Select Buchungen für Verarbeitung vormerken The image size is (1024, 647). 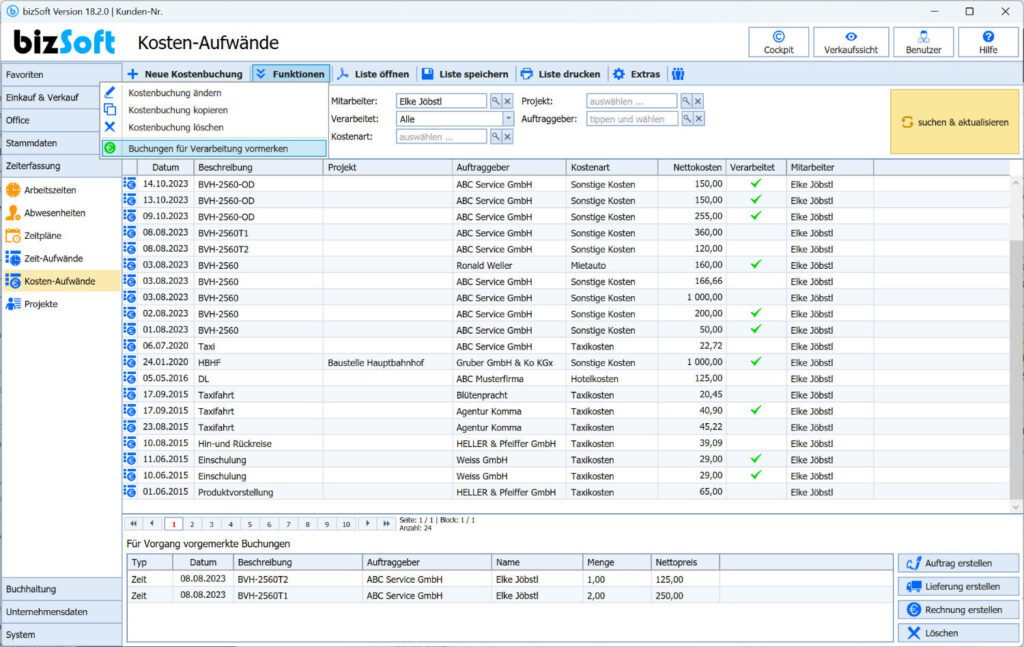(x=214, y=148)
